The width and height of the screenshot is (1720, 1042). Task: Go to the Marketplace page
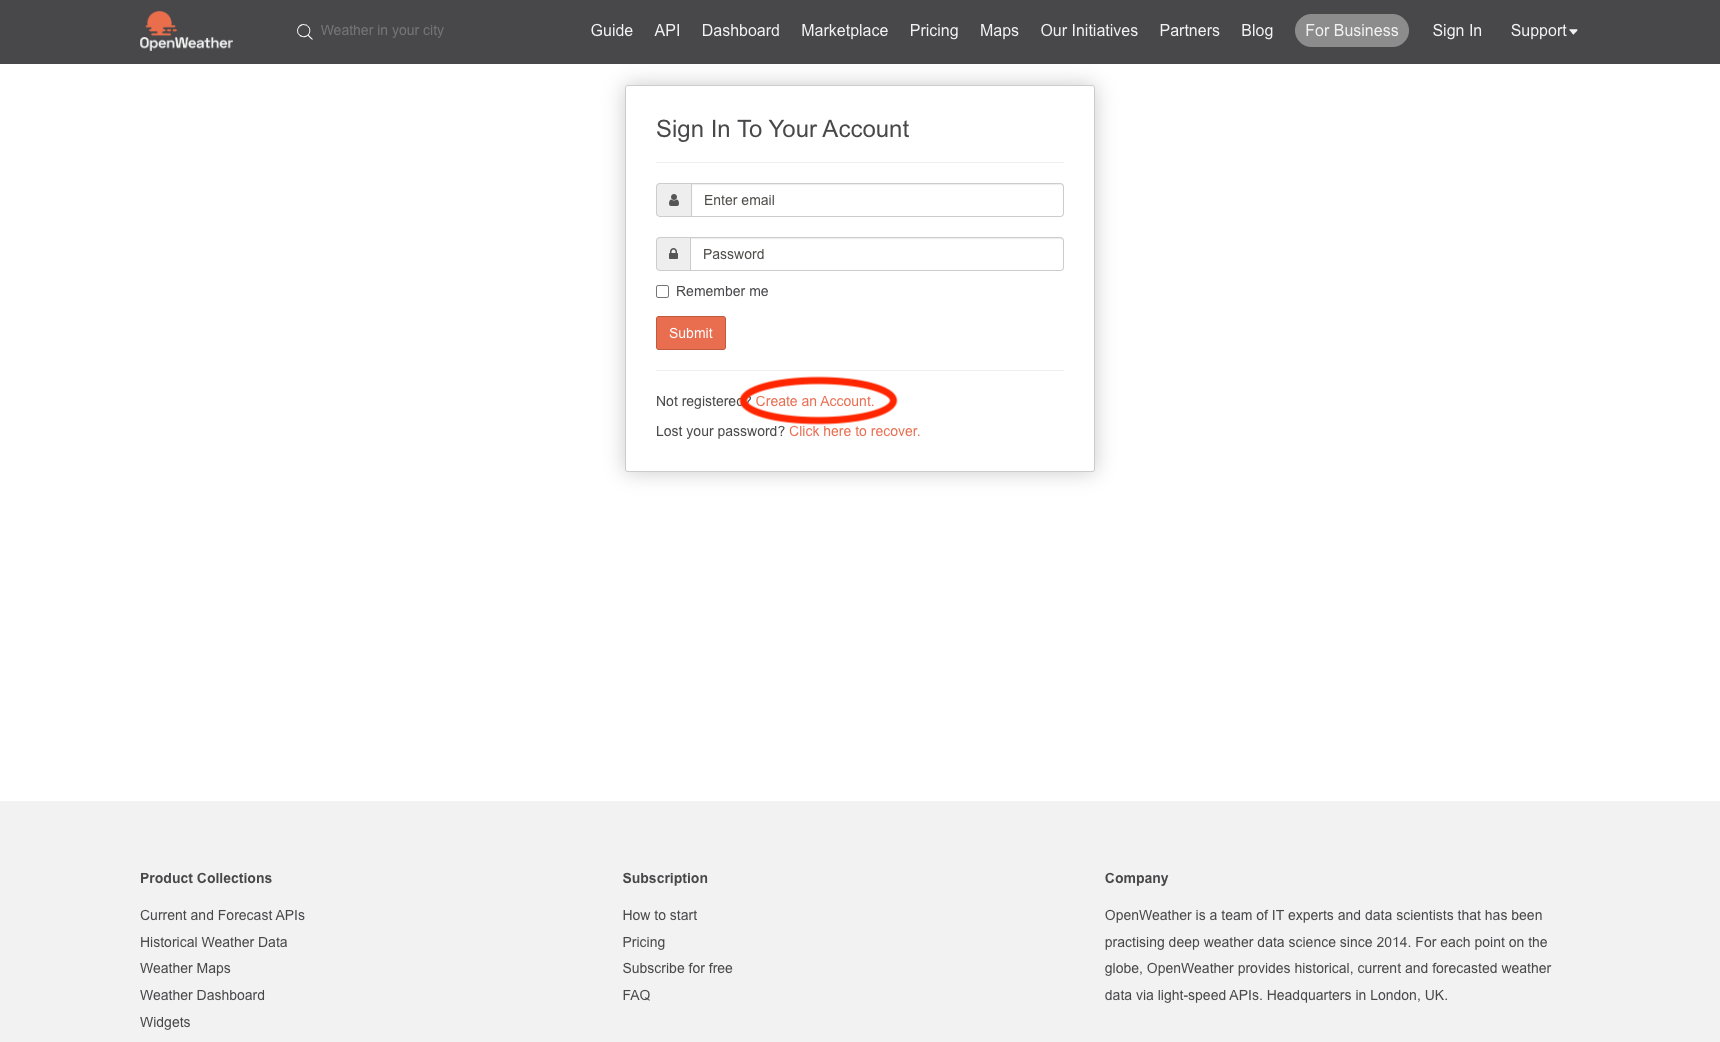coord(844,31)
